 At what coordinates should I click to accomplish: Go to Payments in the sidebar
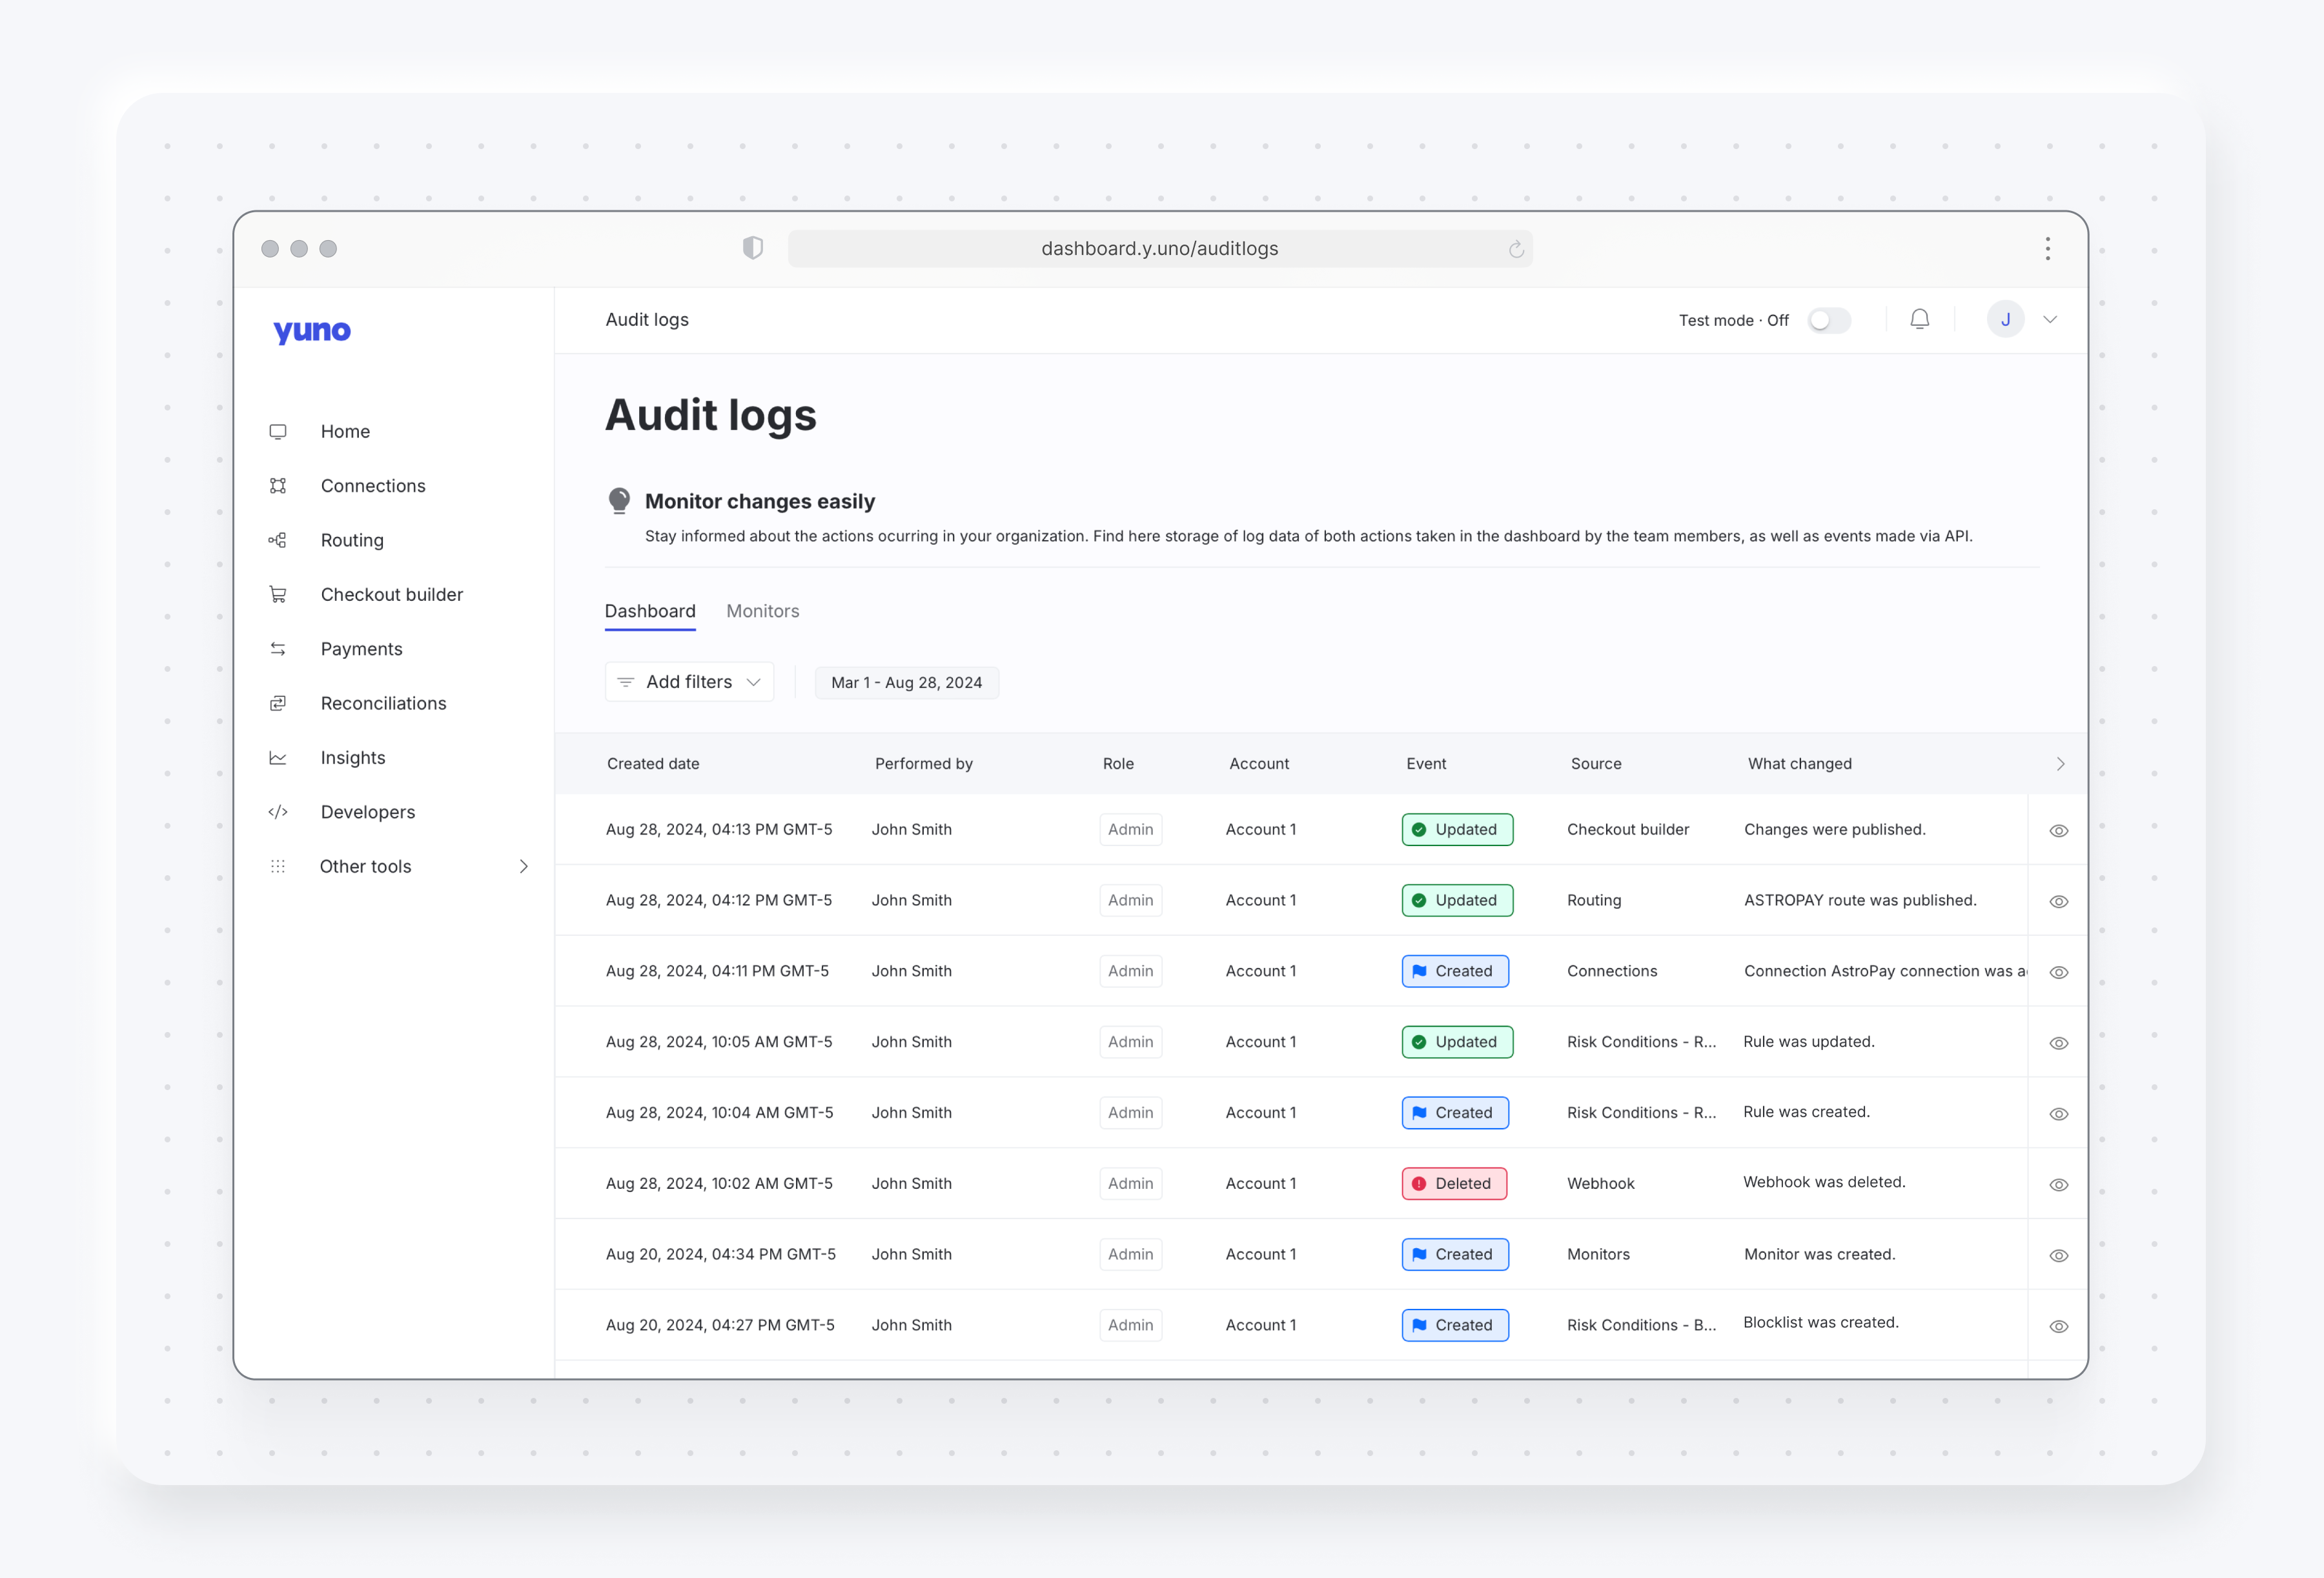coord(361,649)
